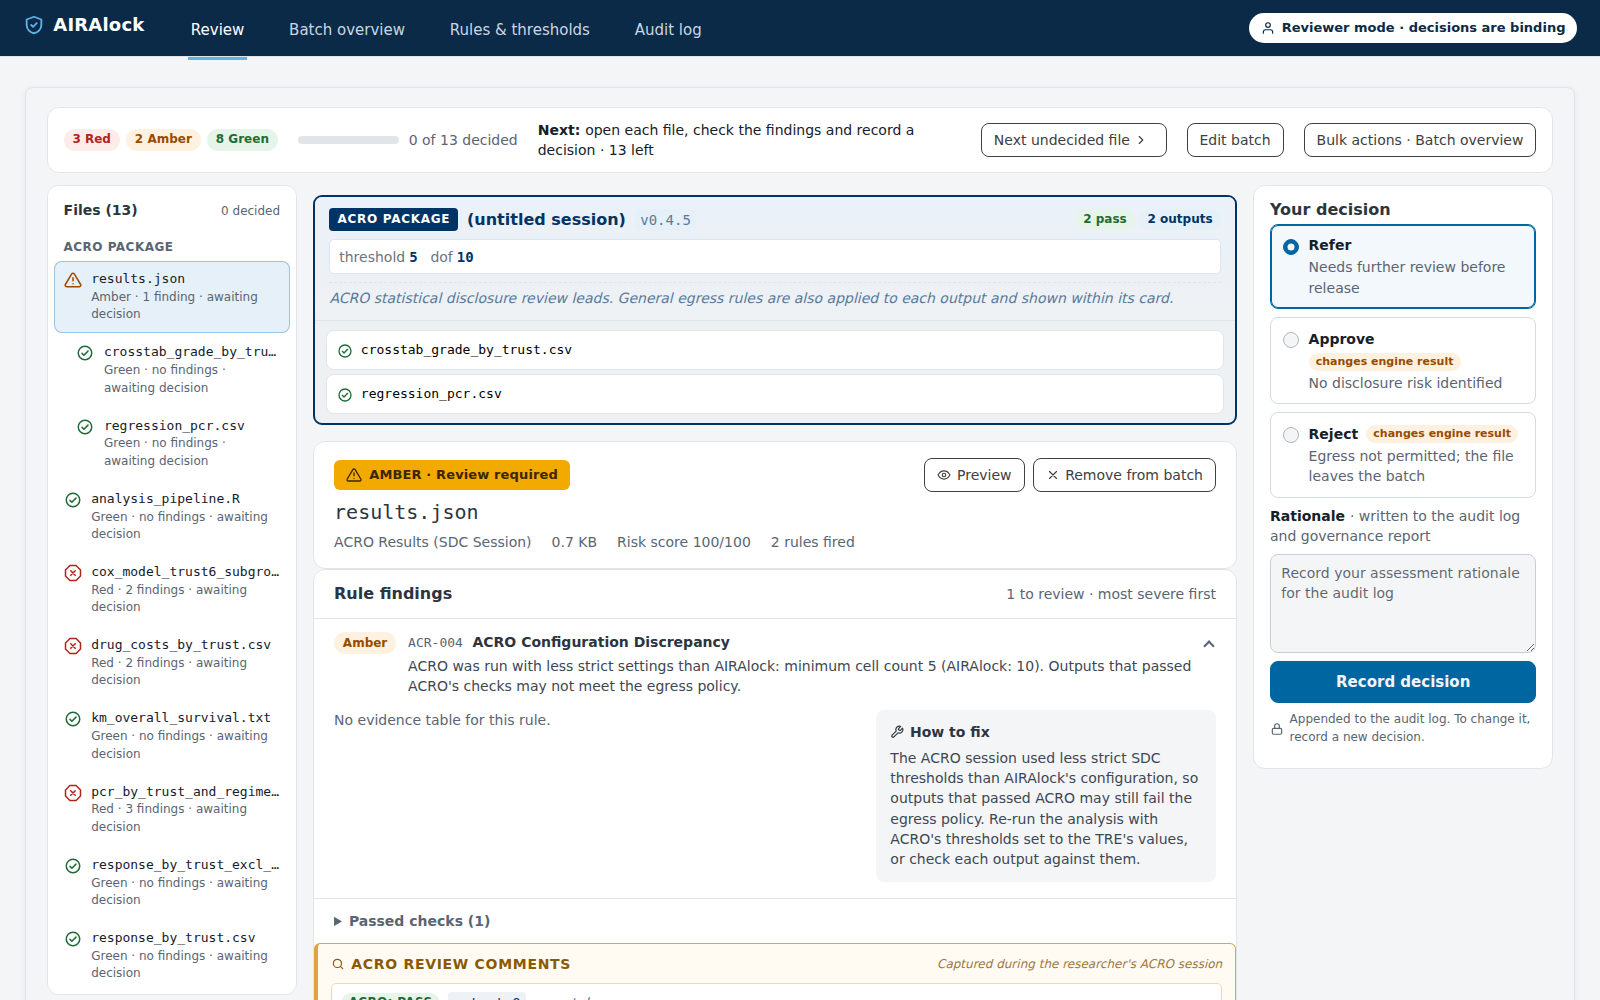Image resolution: width=1600 pixels, height=1000 pixels.
Task: Click the amber warning icon beside results.json in Files
Action: click(x=73, y=280)
